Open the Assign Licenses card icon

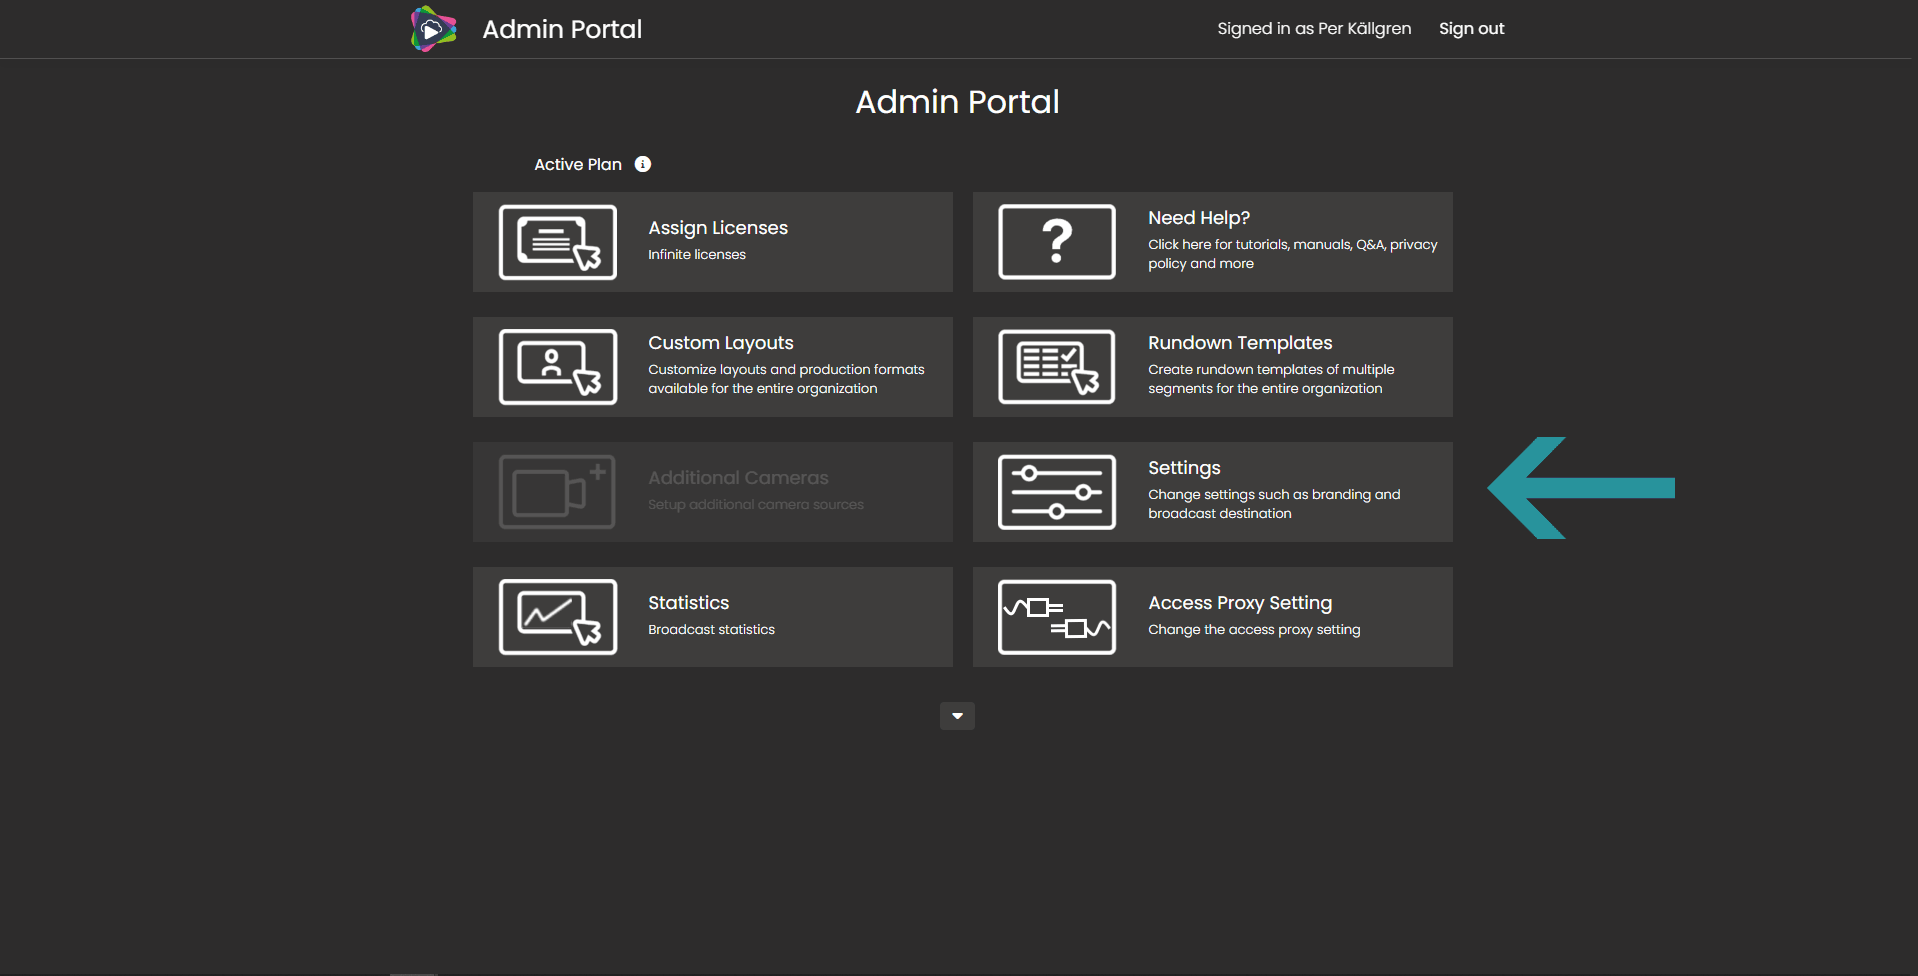[558, 242]
